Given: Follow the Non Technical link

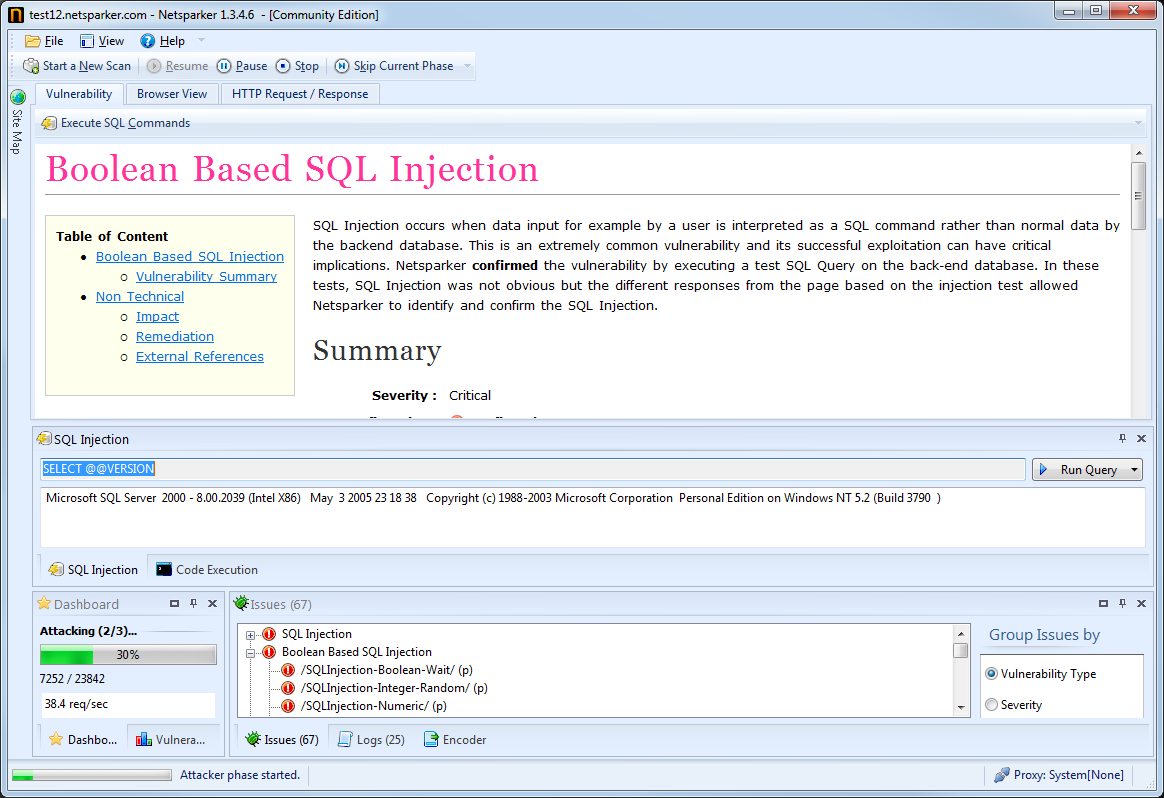Looking at the screenshot, I should (x=140, y=296).
